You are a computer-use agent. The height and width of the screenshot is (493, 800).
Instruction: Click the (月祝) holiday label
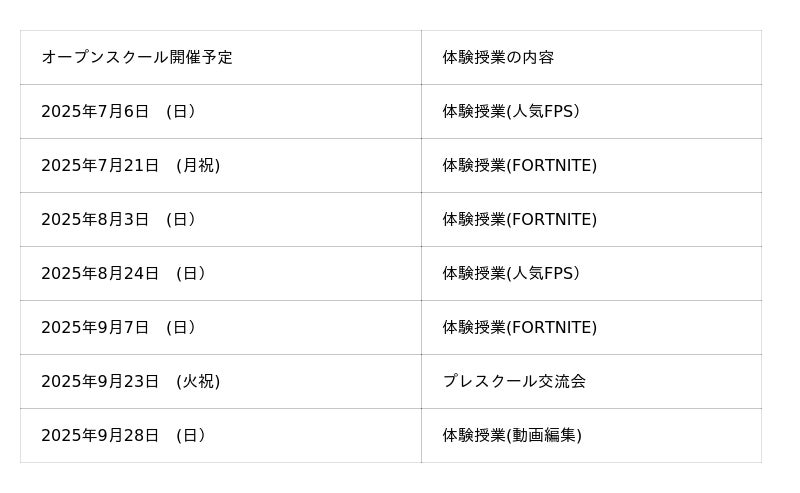pyautogui.click(x=198, y=165)
